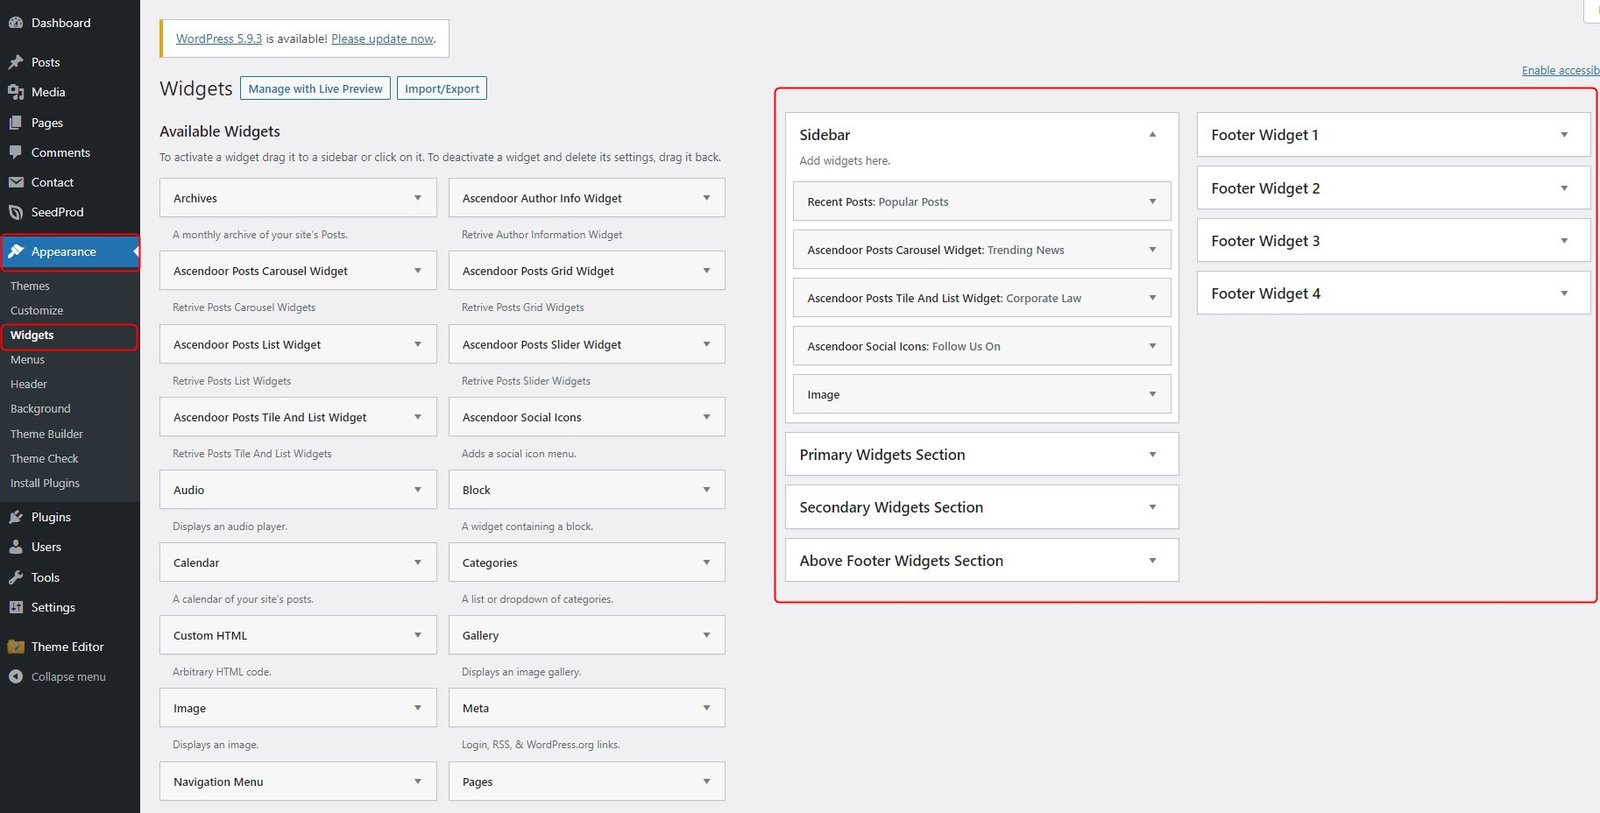Expand the Categories widget arrow

(x=706, y=563)
